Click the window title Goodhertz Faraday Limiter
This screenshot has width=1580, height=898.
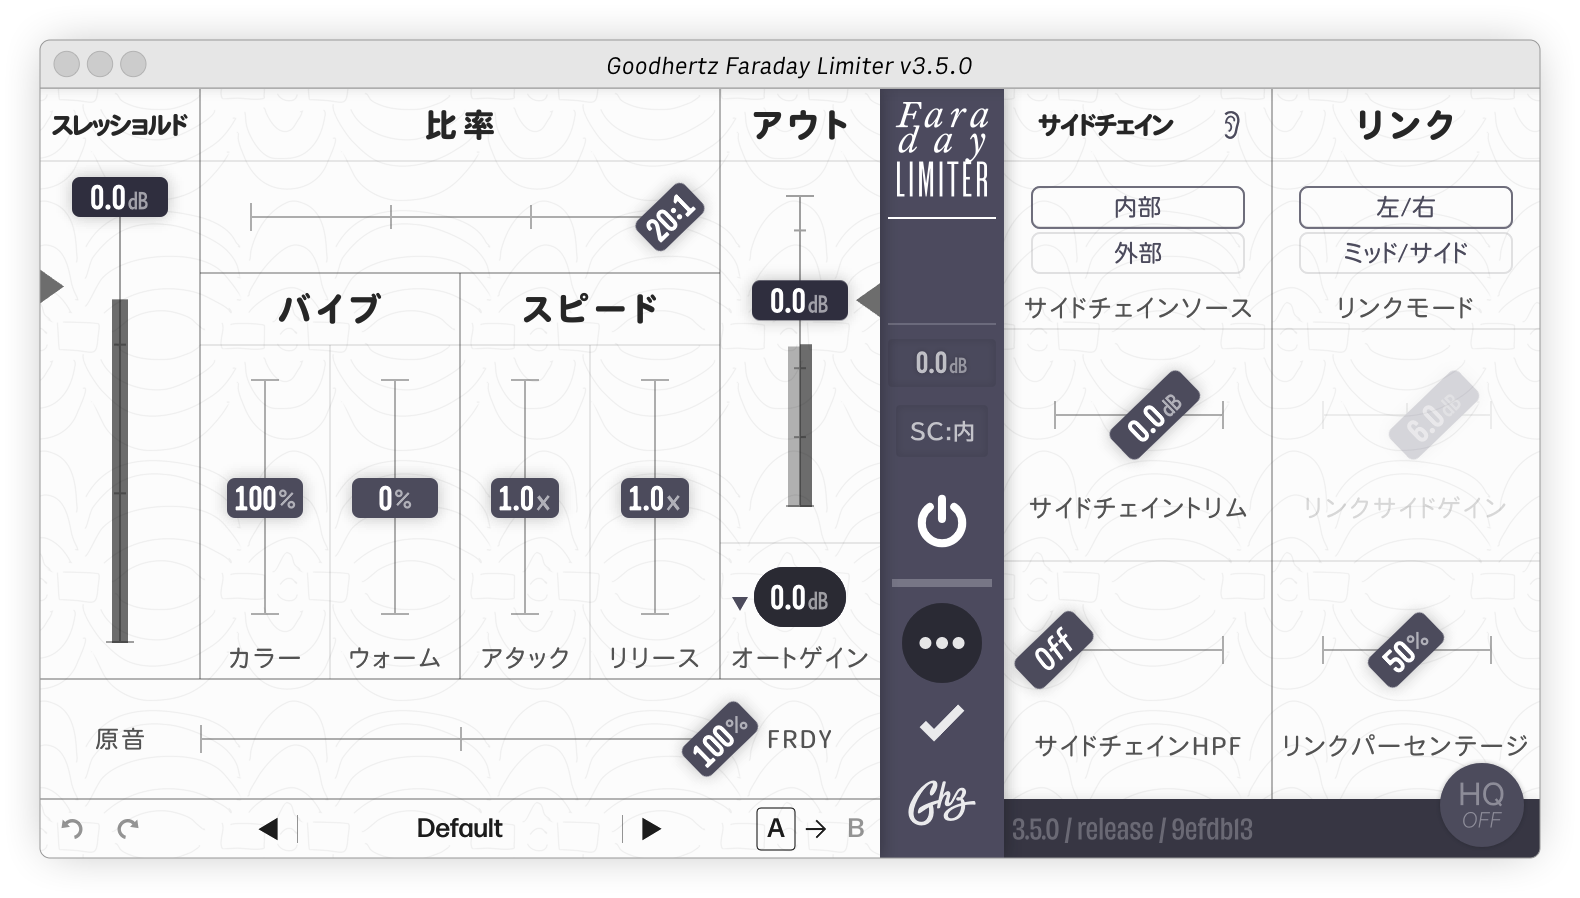(x=789, y=66)
